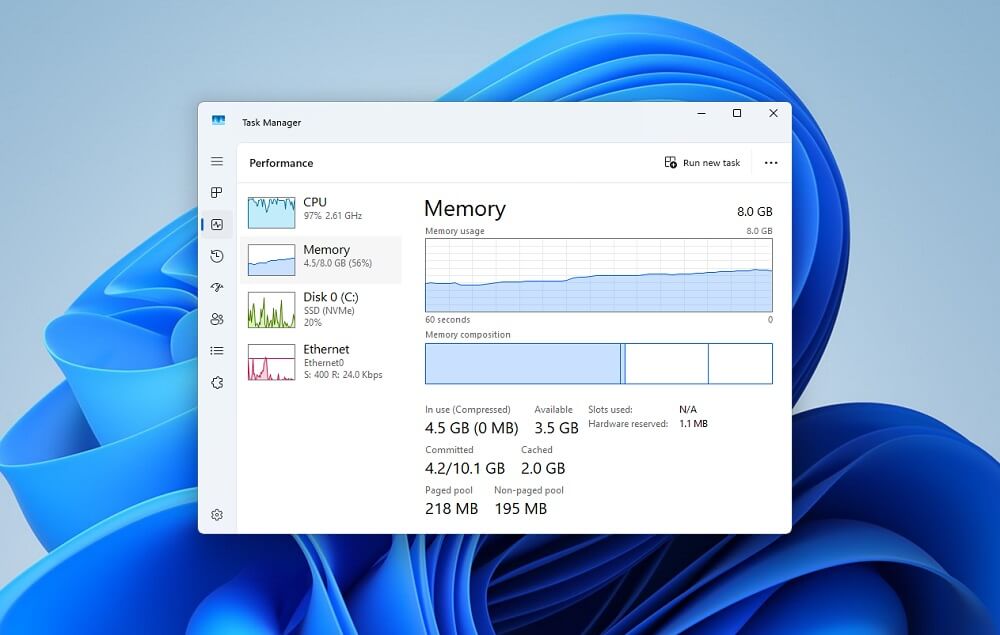Click the Memory title heading
Viewport: 1000px width, 635px height.
(465, 208)
